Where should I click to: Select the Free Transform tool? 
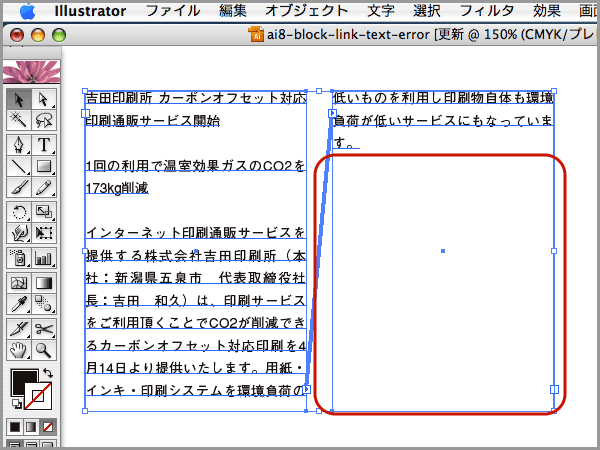coord(44,233)
